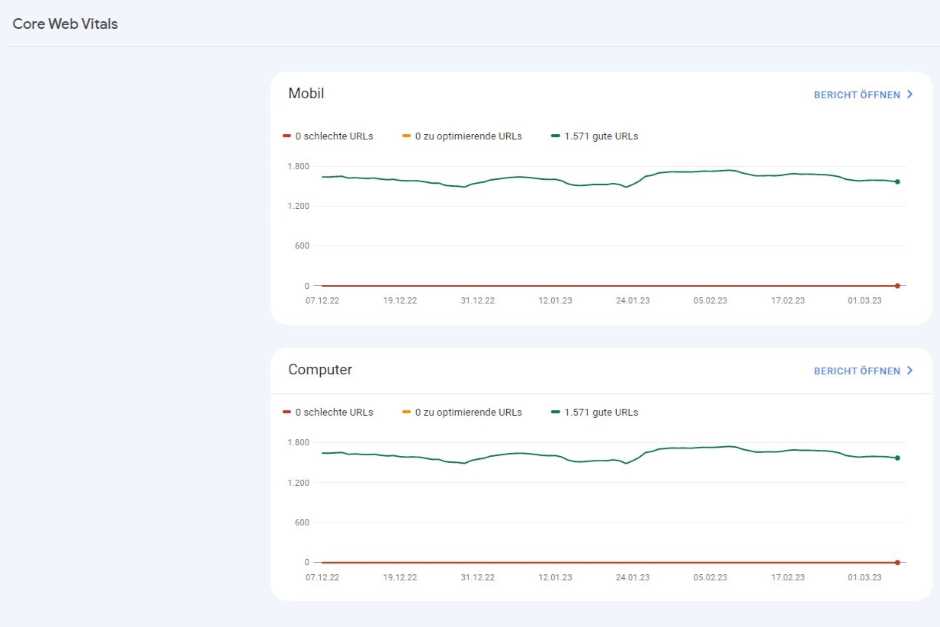Click red legend swatch in Mobil chart
The image size is (940, 627).
pos(287,136)
